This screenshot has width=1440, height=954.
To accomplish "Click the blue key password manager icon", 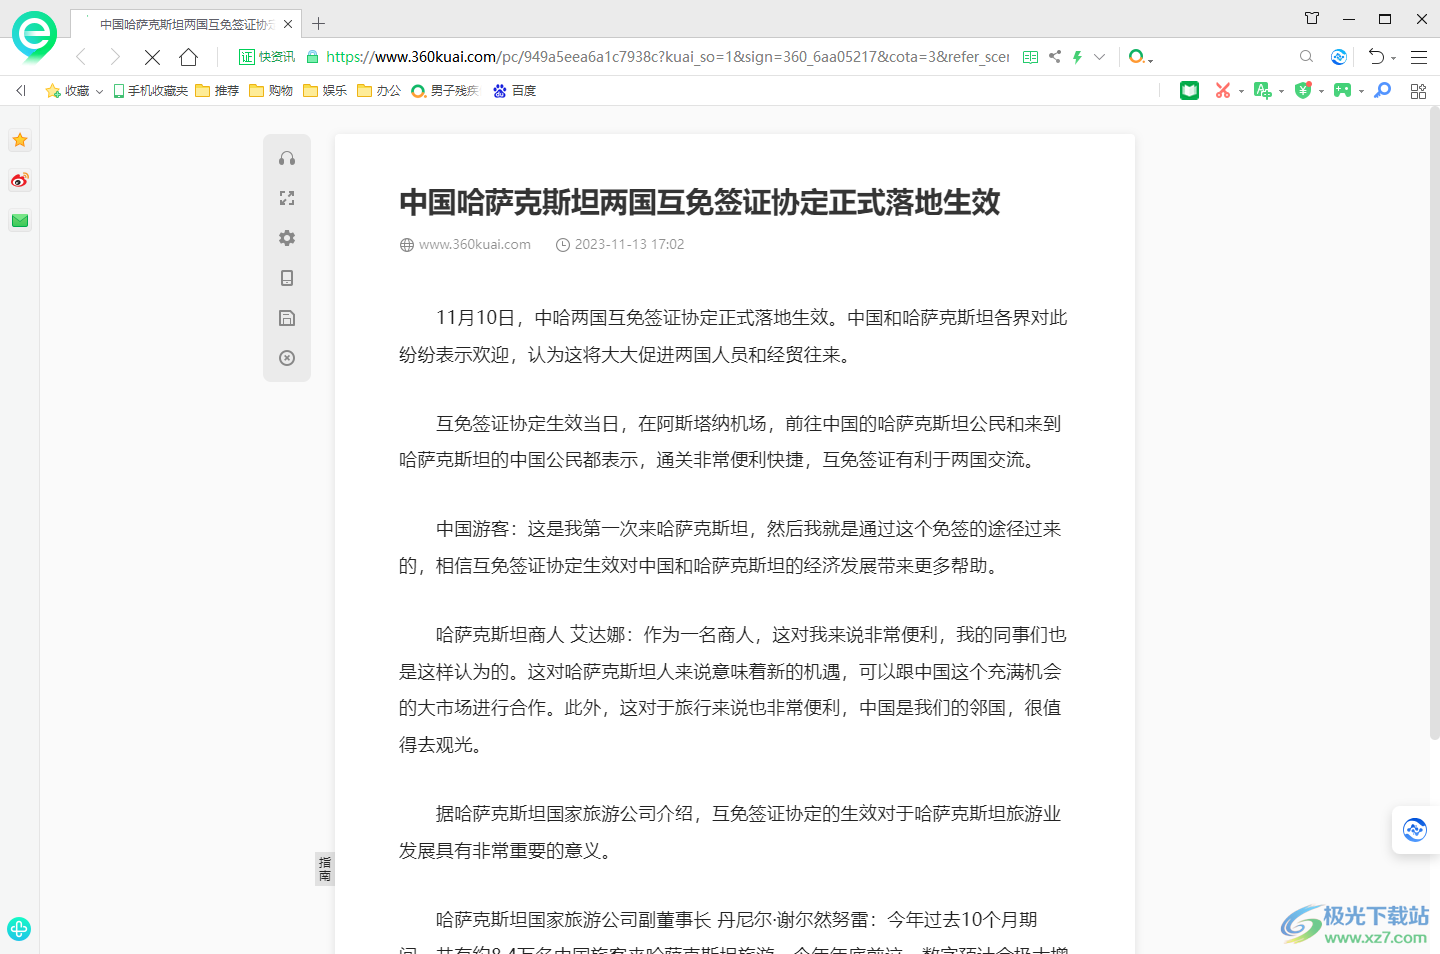I will [1383, 91].
